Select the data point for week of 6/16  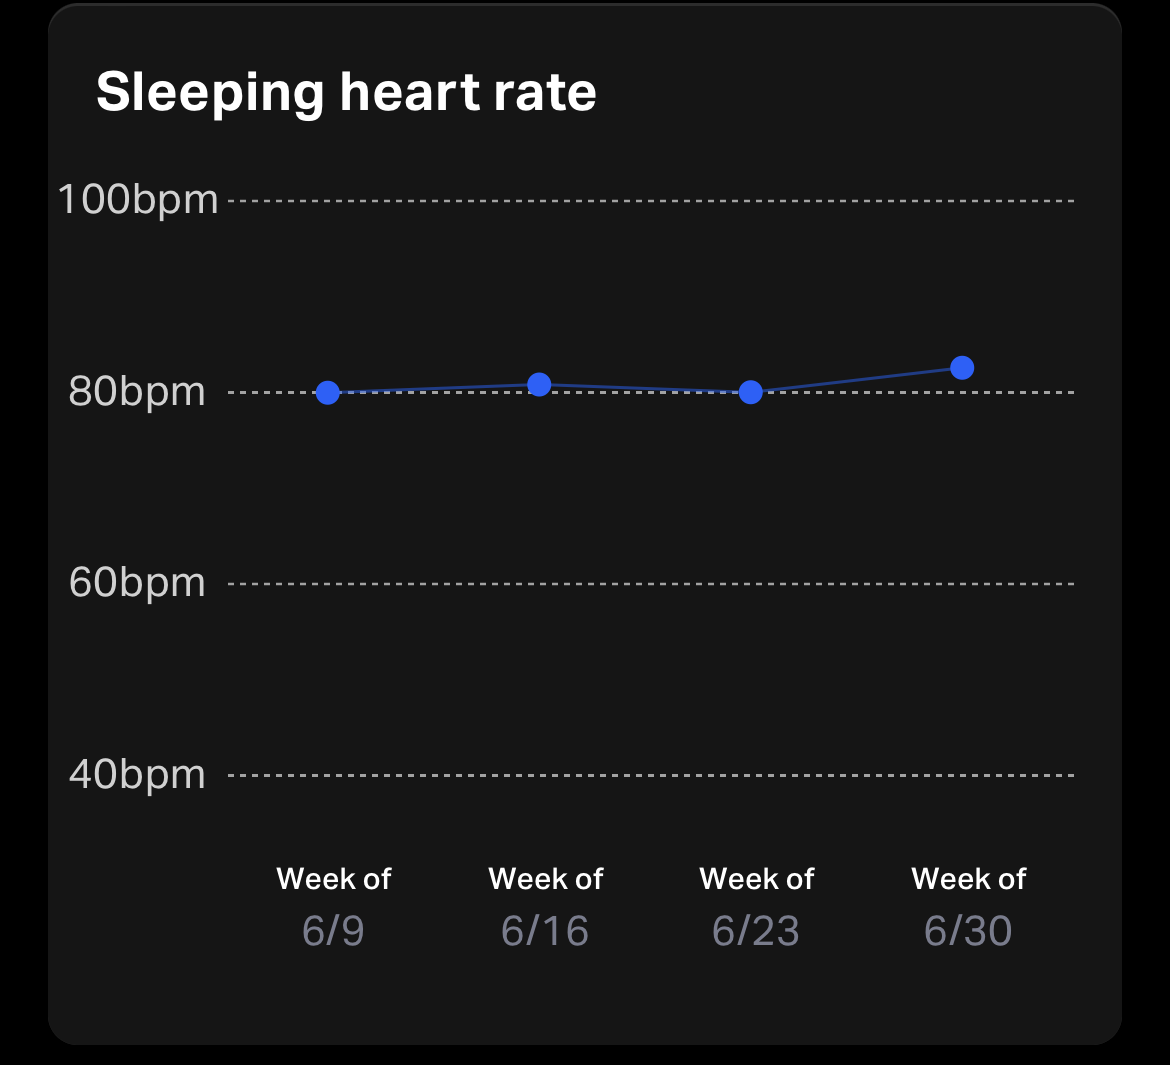[539, 384]
